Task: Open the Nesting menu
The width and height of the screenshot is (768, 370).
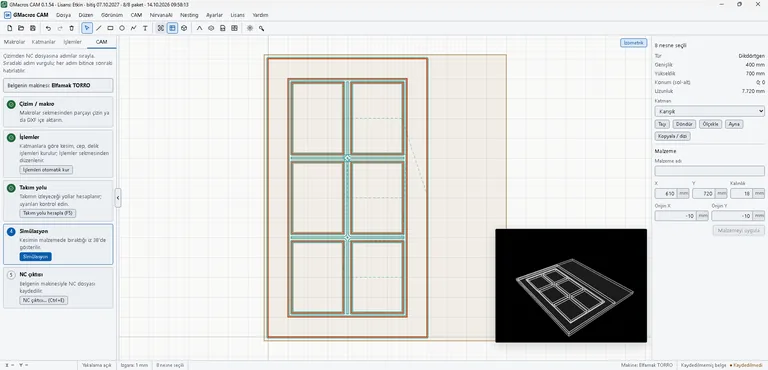Action: tap(189, 15)
